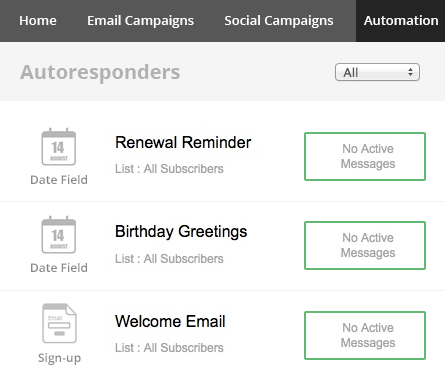This screenshot has height=382, width=445.
Task: Click List : All Subscribers under Welcome Email
Action: coord(169,348)
